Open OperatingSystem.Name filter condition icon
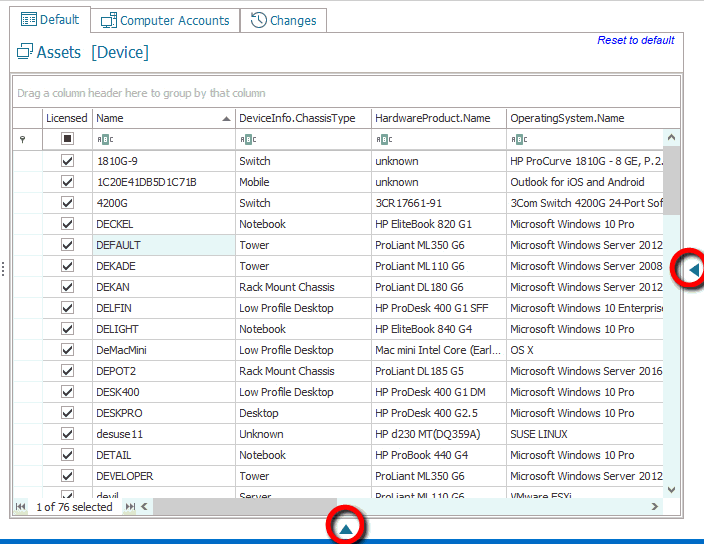Screen dimensions: 704x544 (519, 140)
